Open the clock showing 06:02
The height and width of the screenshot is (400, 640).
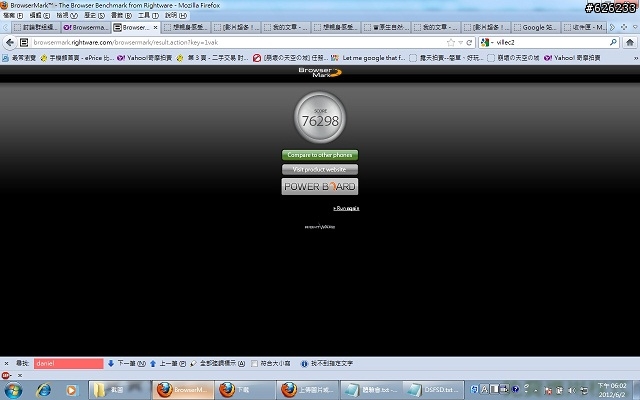tap(612, 390)
